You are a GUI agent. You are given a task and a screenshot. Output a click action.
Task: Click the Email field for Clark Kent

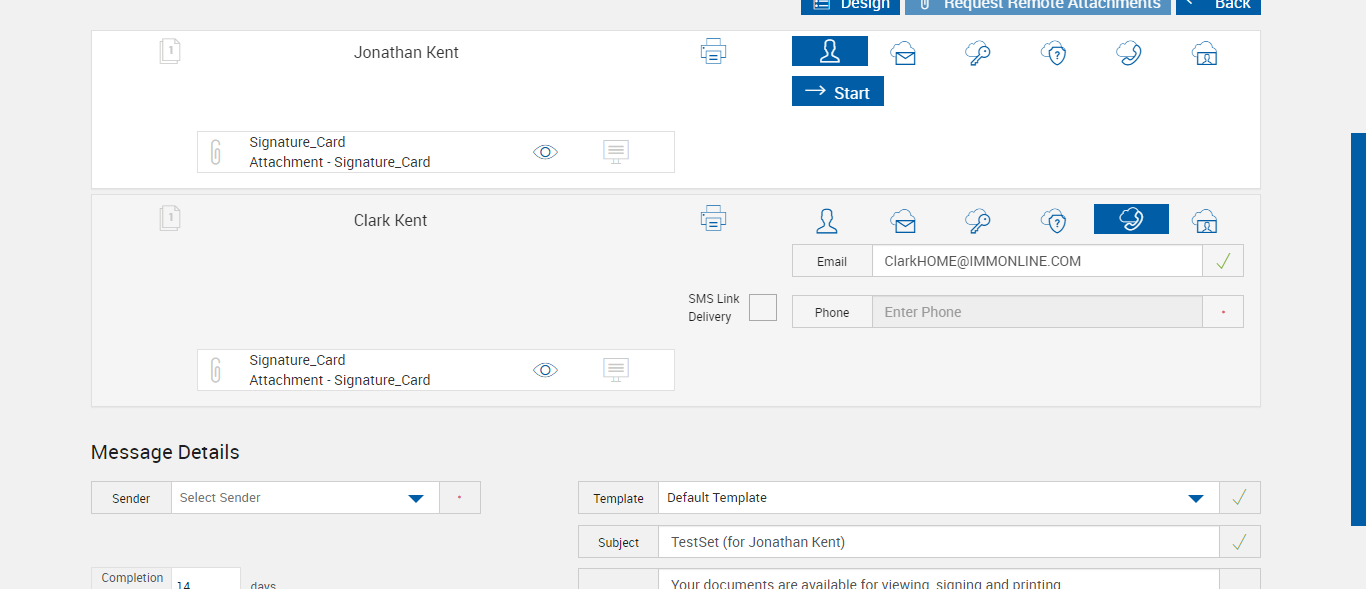(x=1037, y=261)
